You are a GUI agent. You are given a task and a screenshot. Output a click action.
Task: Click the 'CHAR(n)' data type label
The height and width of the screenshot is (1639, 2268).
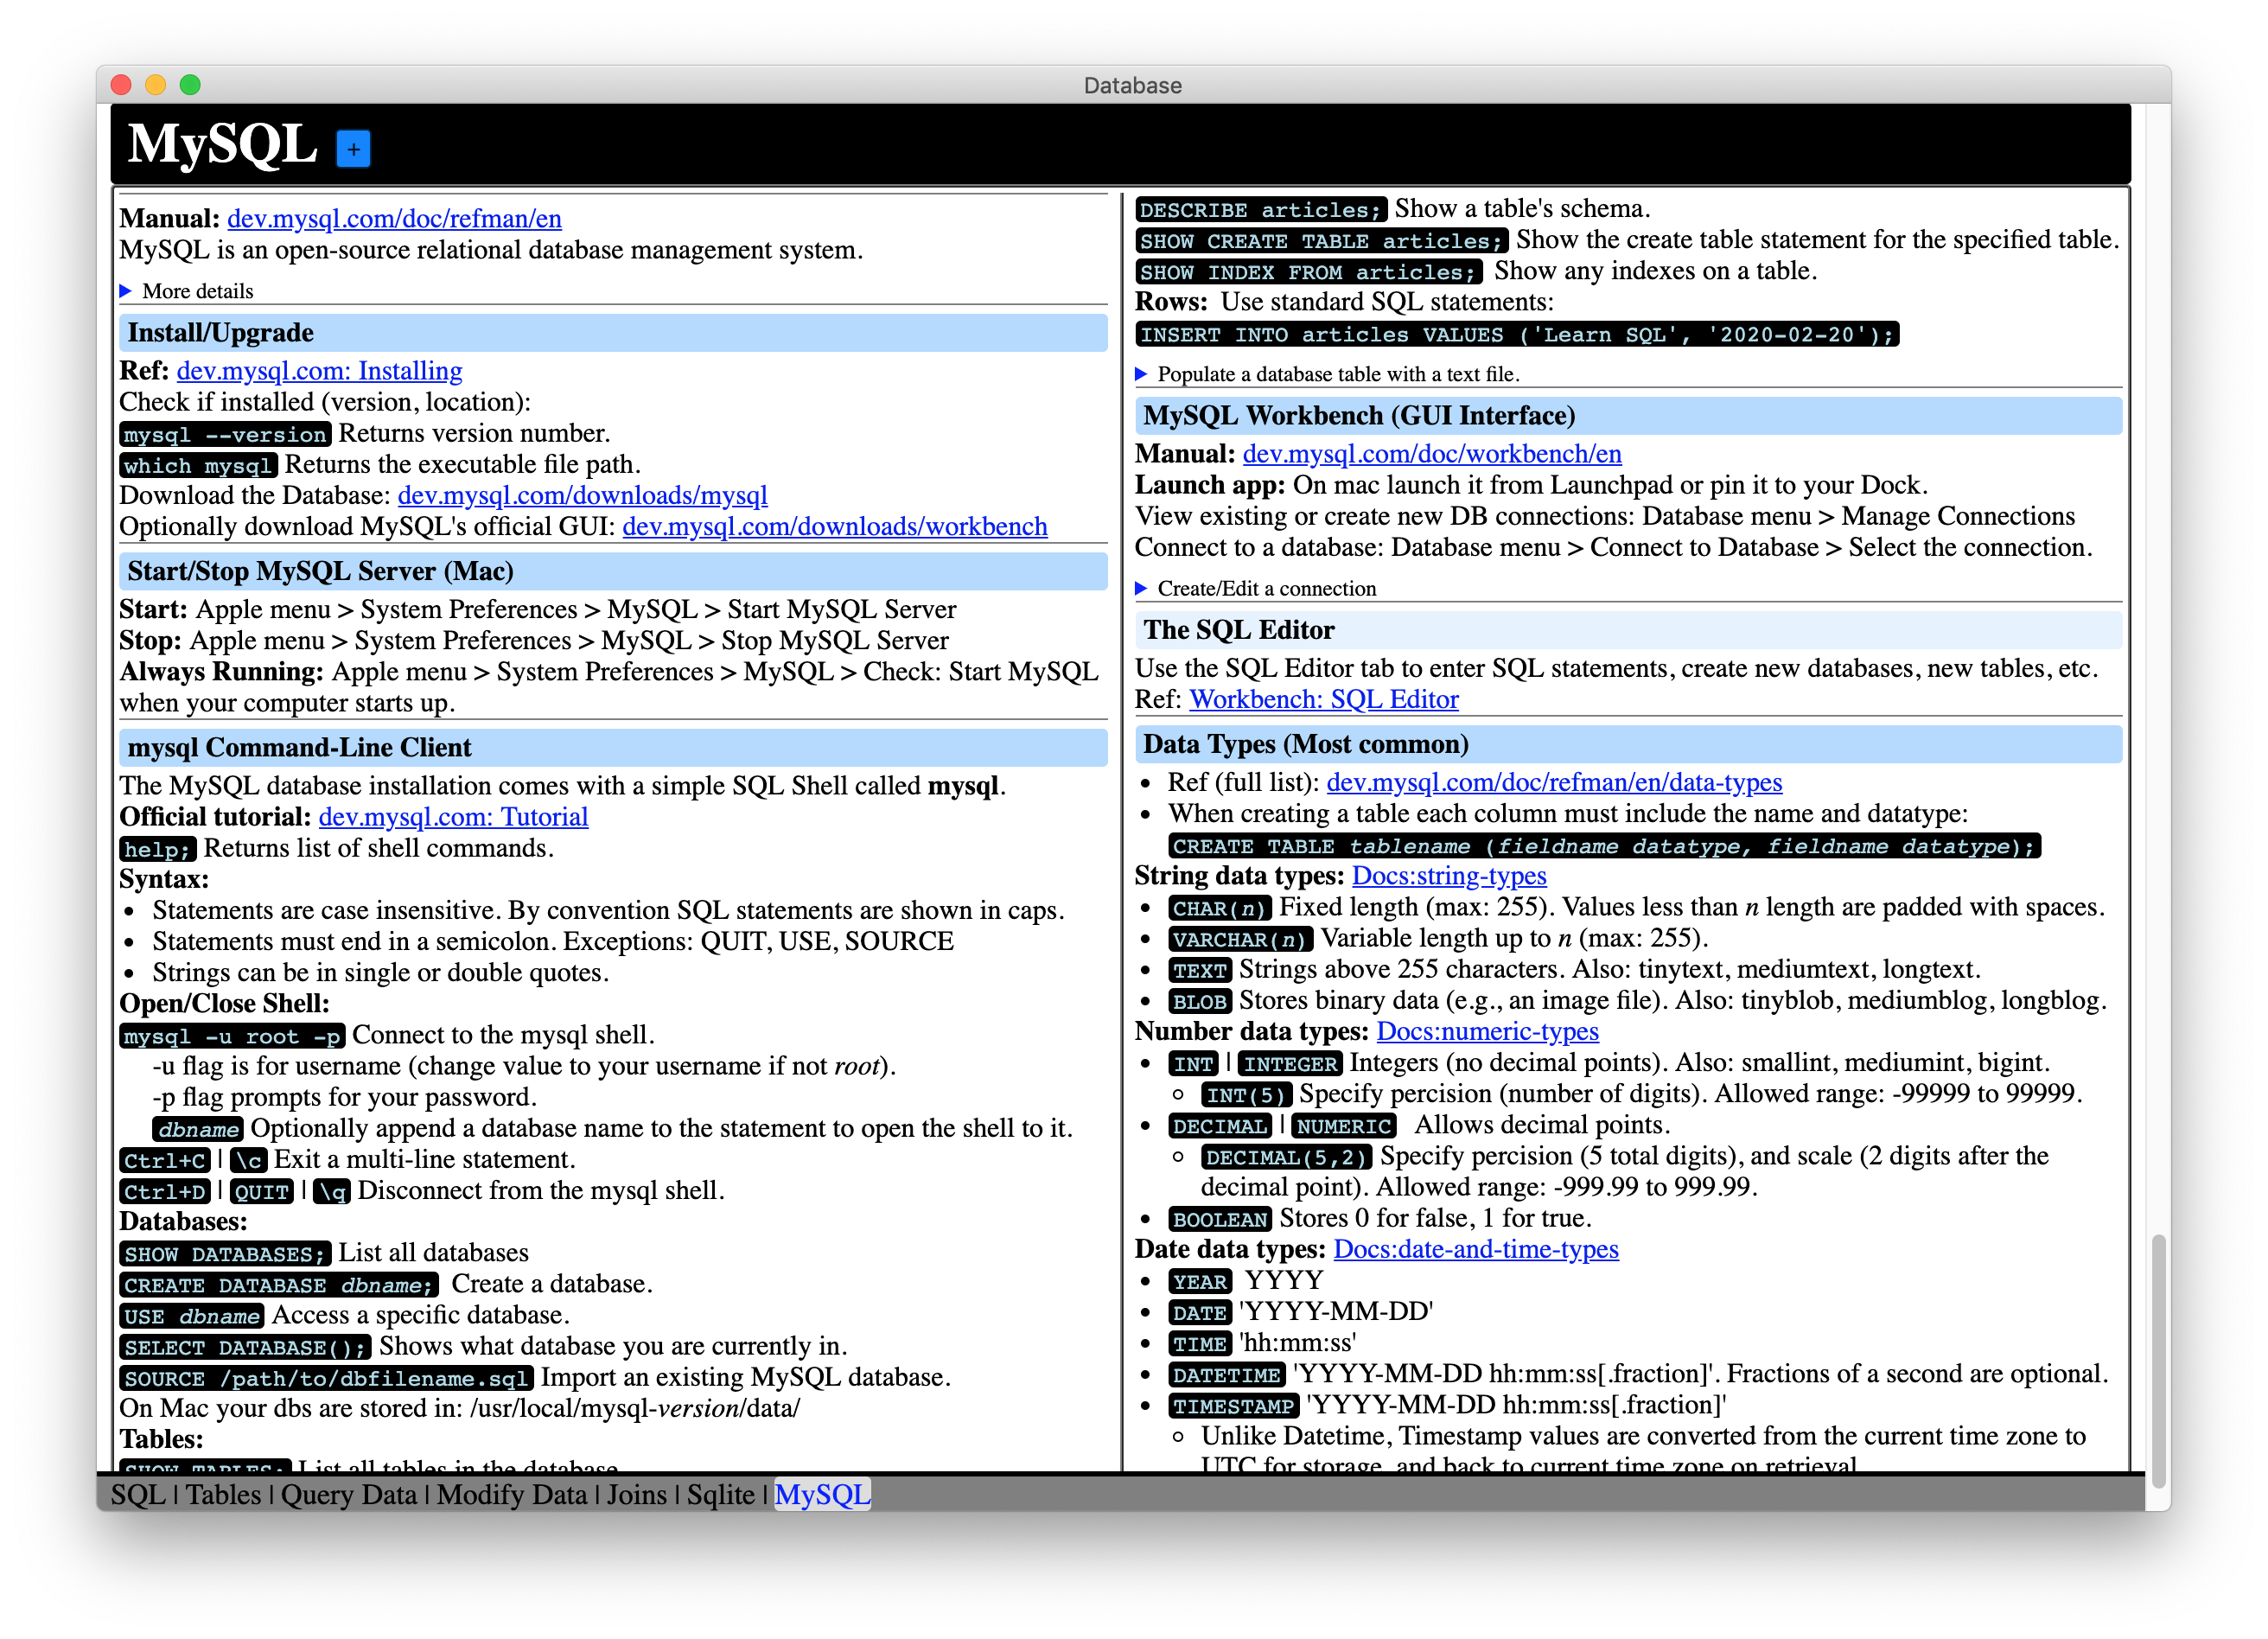pyautogui.click(x=1220, y=908)
